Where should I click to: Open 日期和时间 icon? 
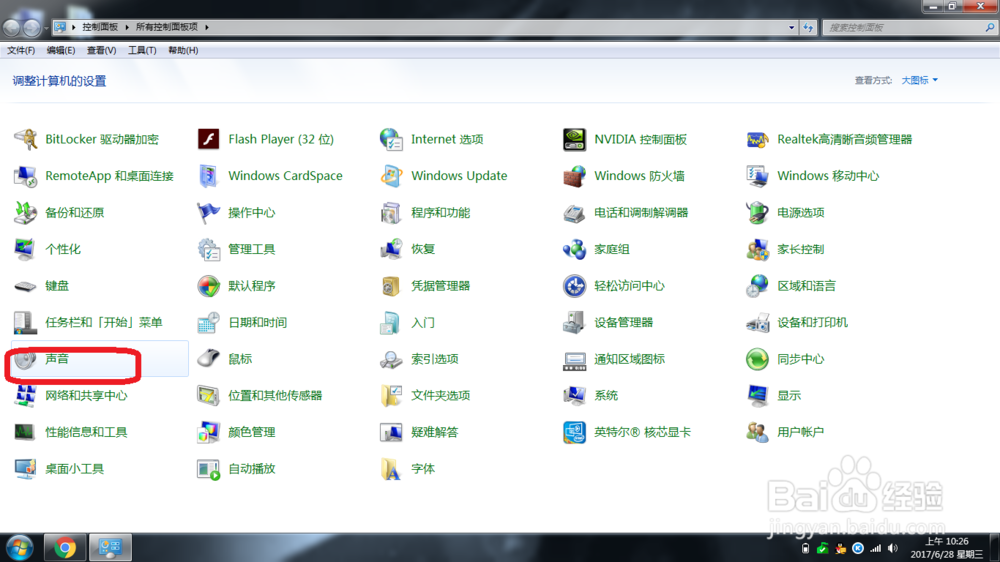coord(209,322)
